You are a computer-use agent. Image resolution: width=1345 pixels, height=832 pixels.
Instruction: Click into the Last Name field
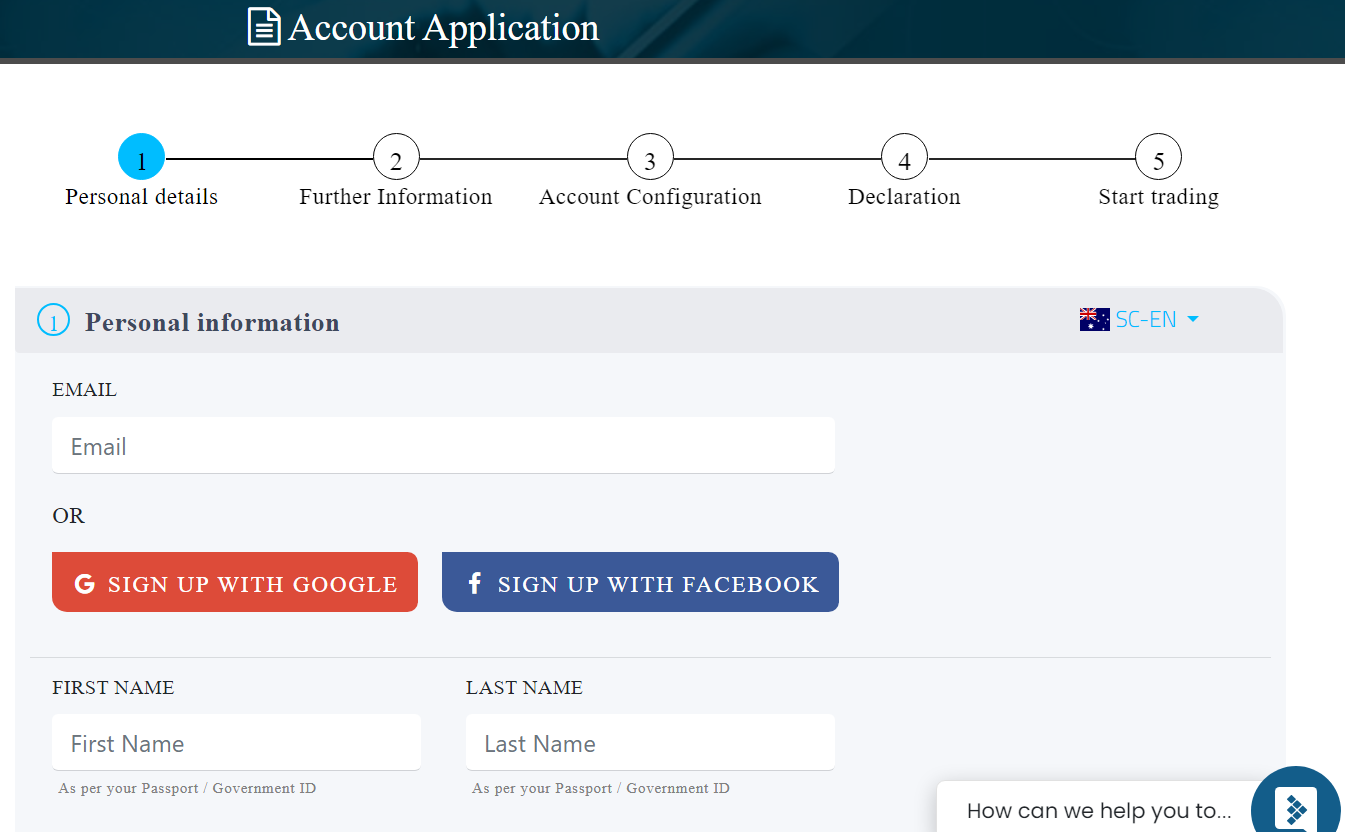click(x=650, y=743)
